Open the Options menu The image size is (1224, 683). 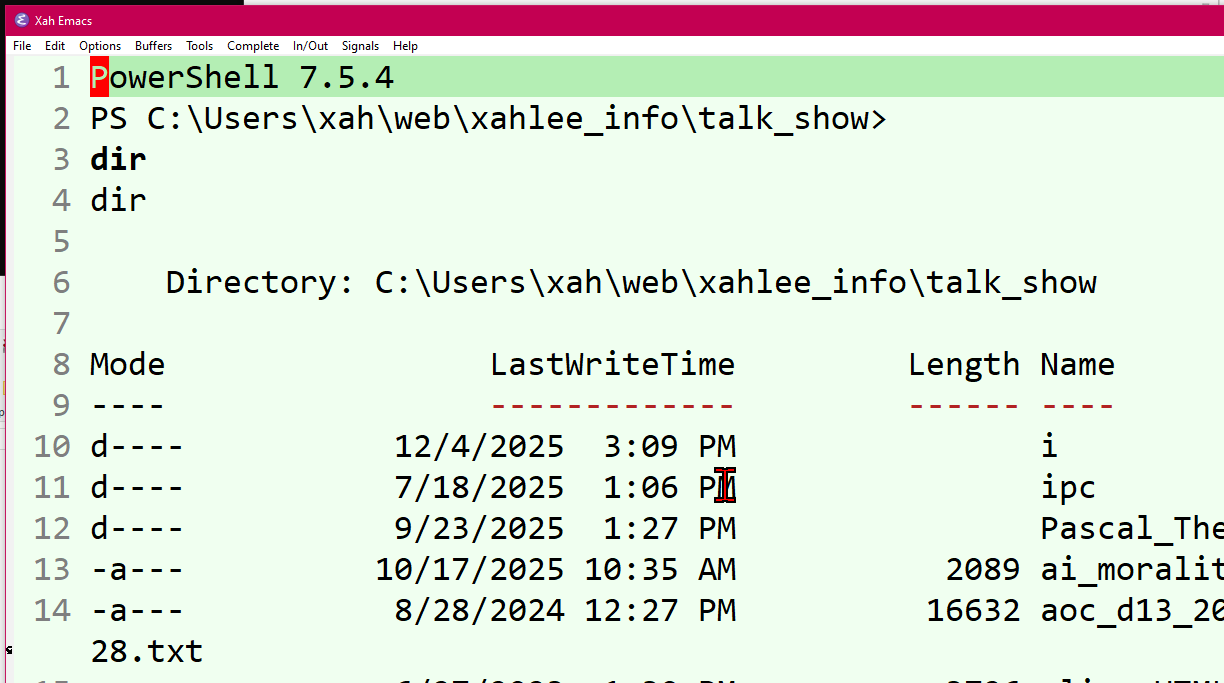click(x=100, y=46)
